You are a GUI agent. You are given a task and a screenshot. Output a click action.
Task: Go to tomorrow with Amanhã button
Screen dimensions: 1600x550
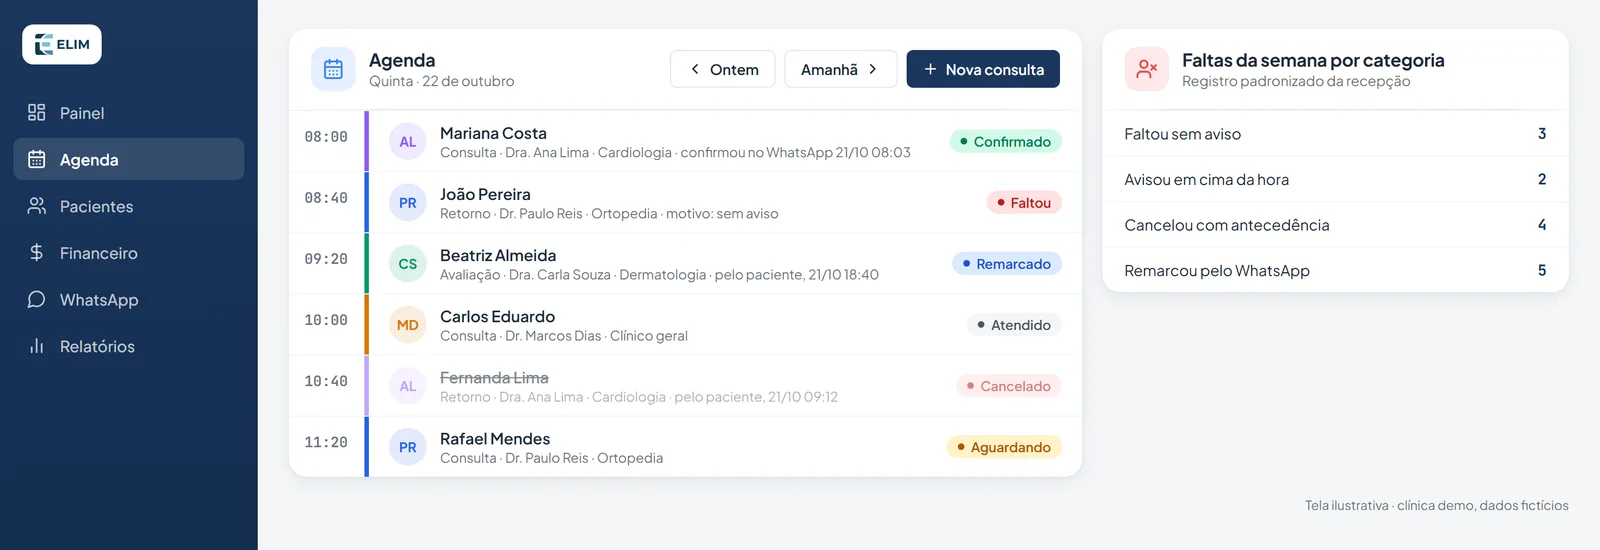[841, 69]
